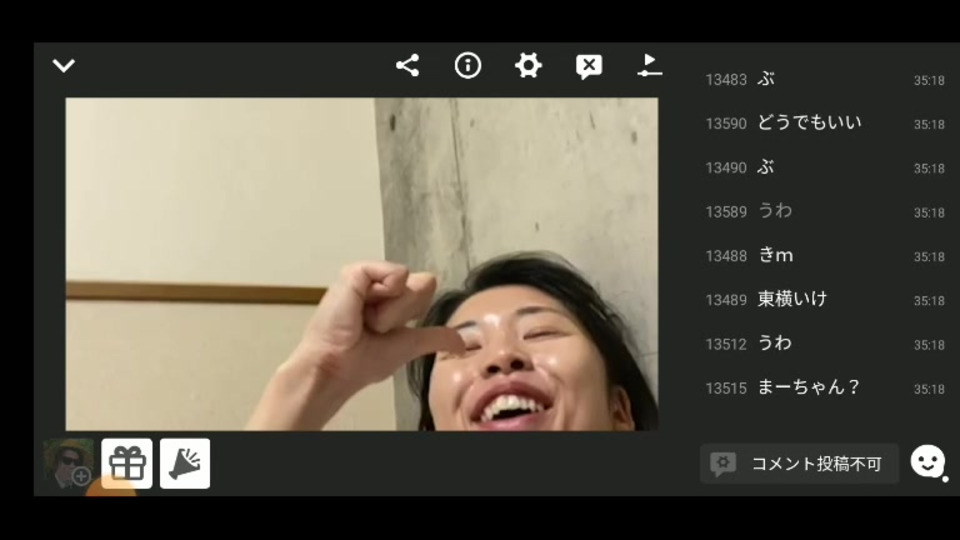Tap the play-with-slider playback icon

click(649, 66)
